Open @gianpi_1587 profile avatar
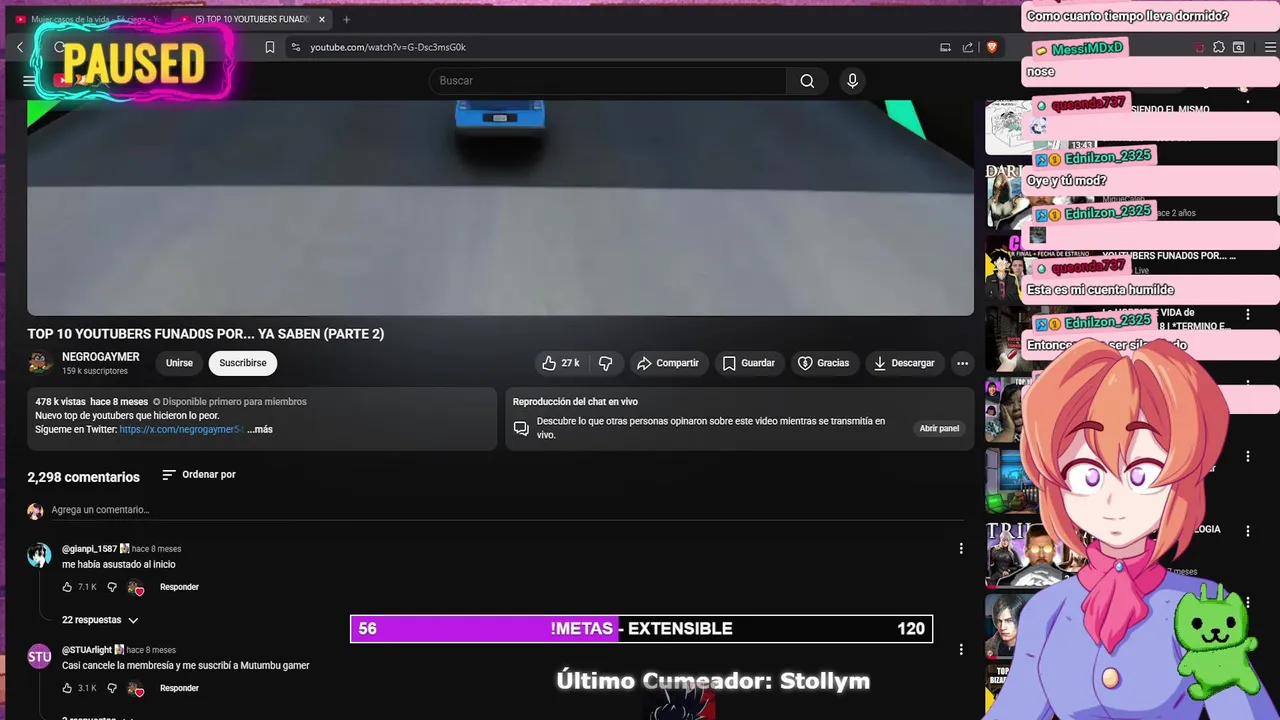 (x=39, y=556)
